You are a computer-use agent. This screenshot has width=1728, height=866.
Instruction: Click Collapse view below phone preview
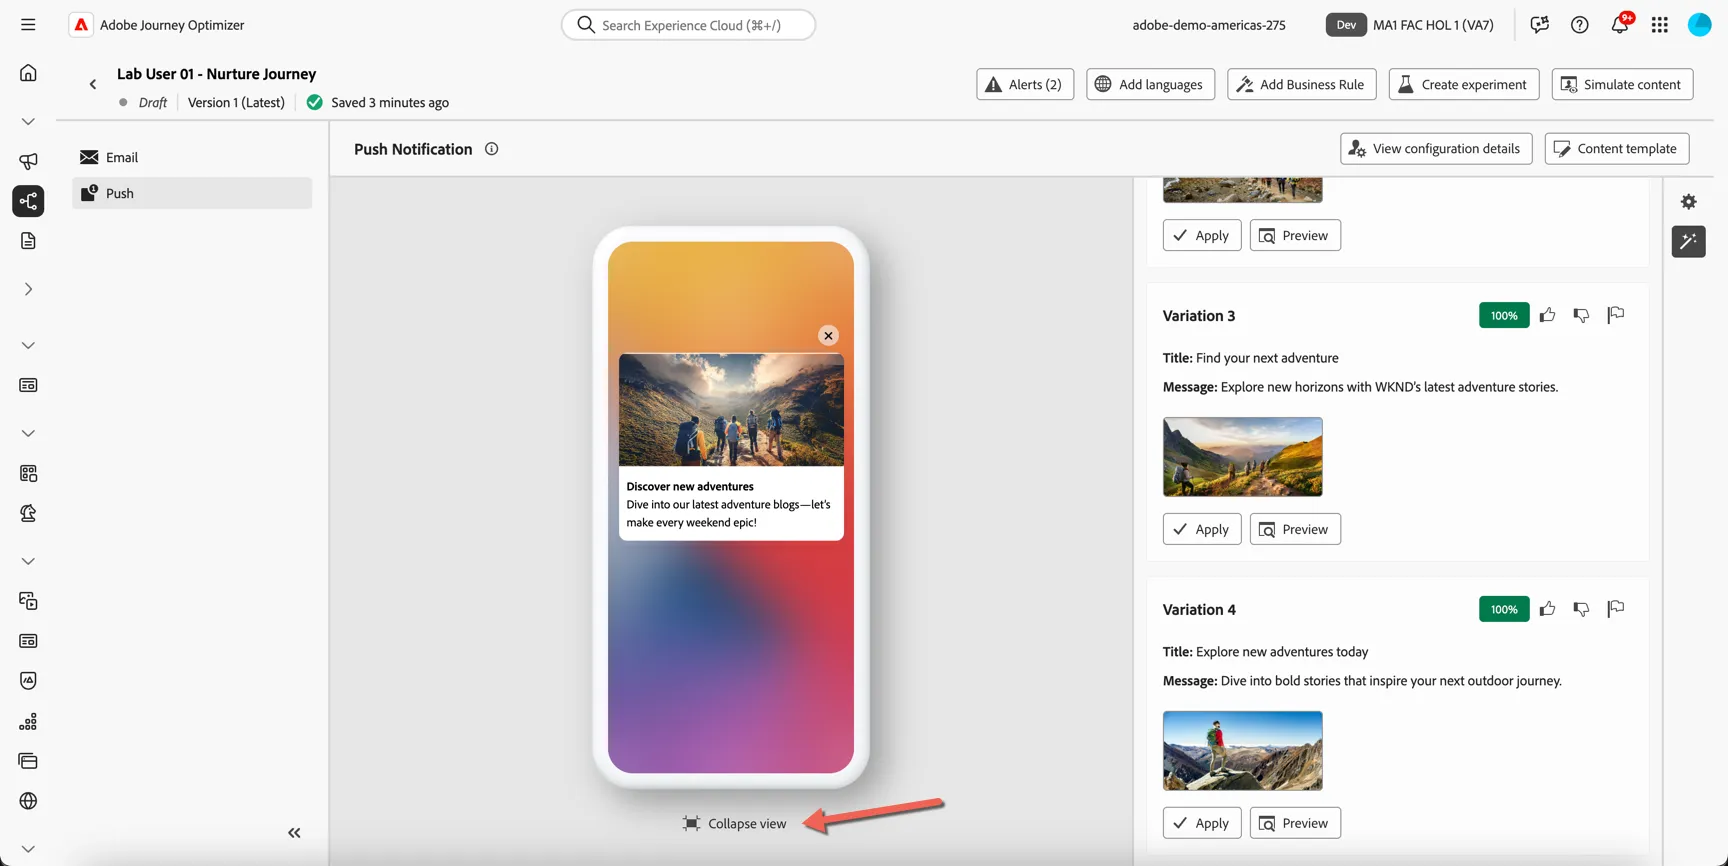click(x=734, y=824)
